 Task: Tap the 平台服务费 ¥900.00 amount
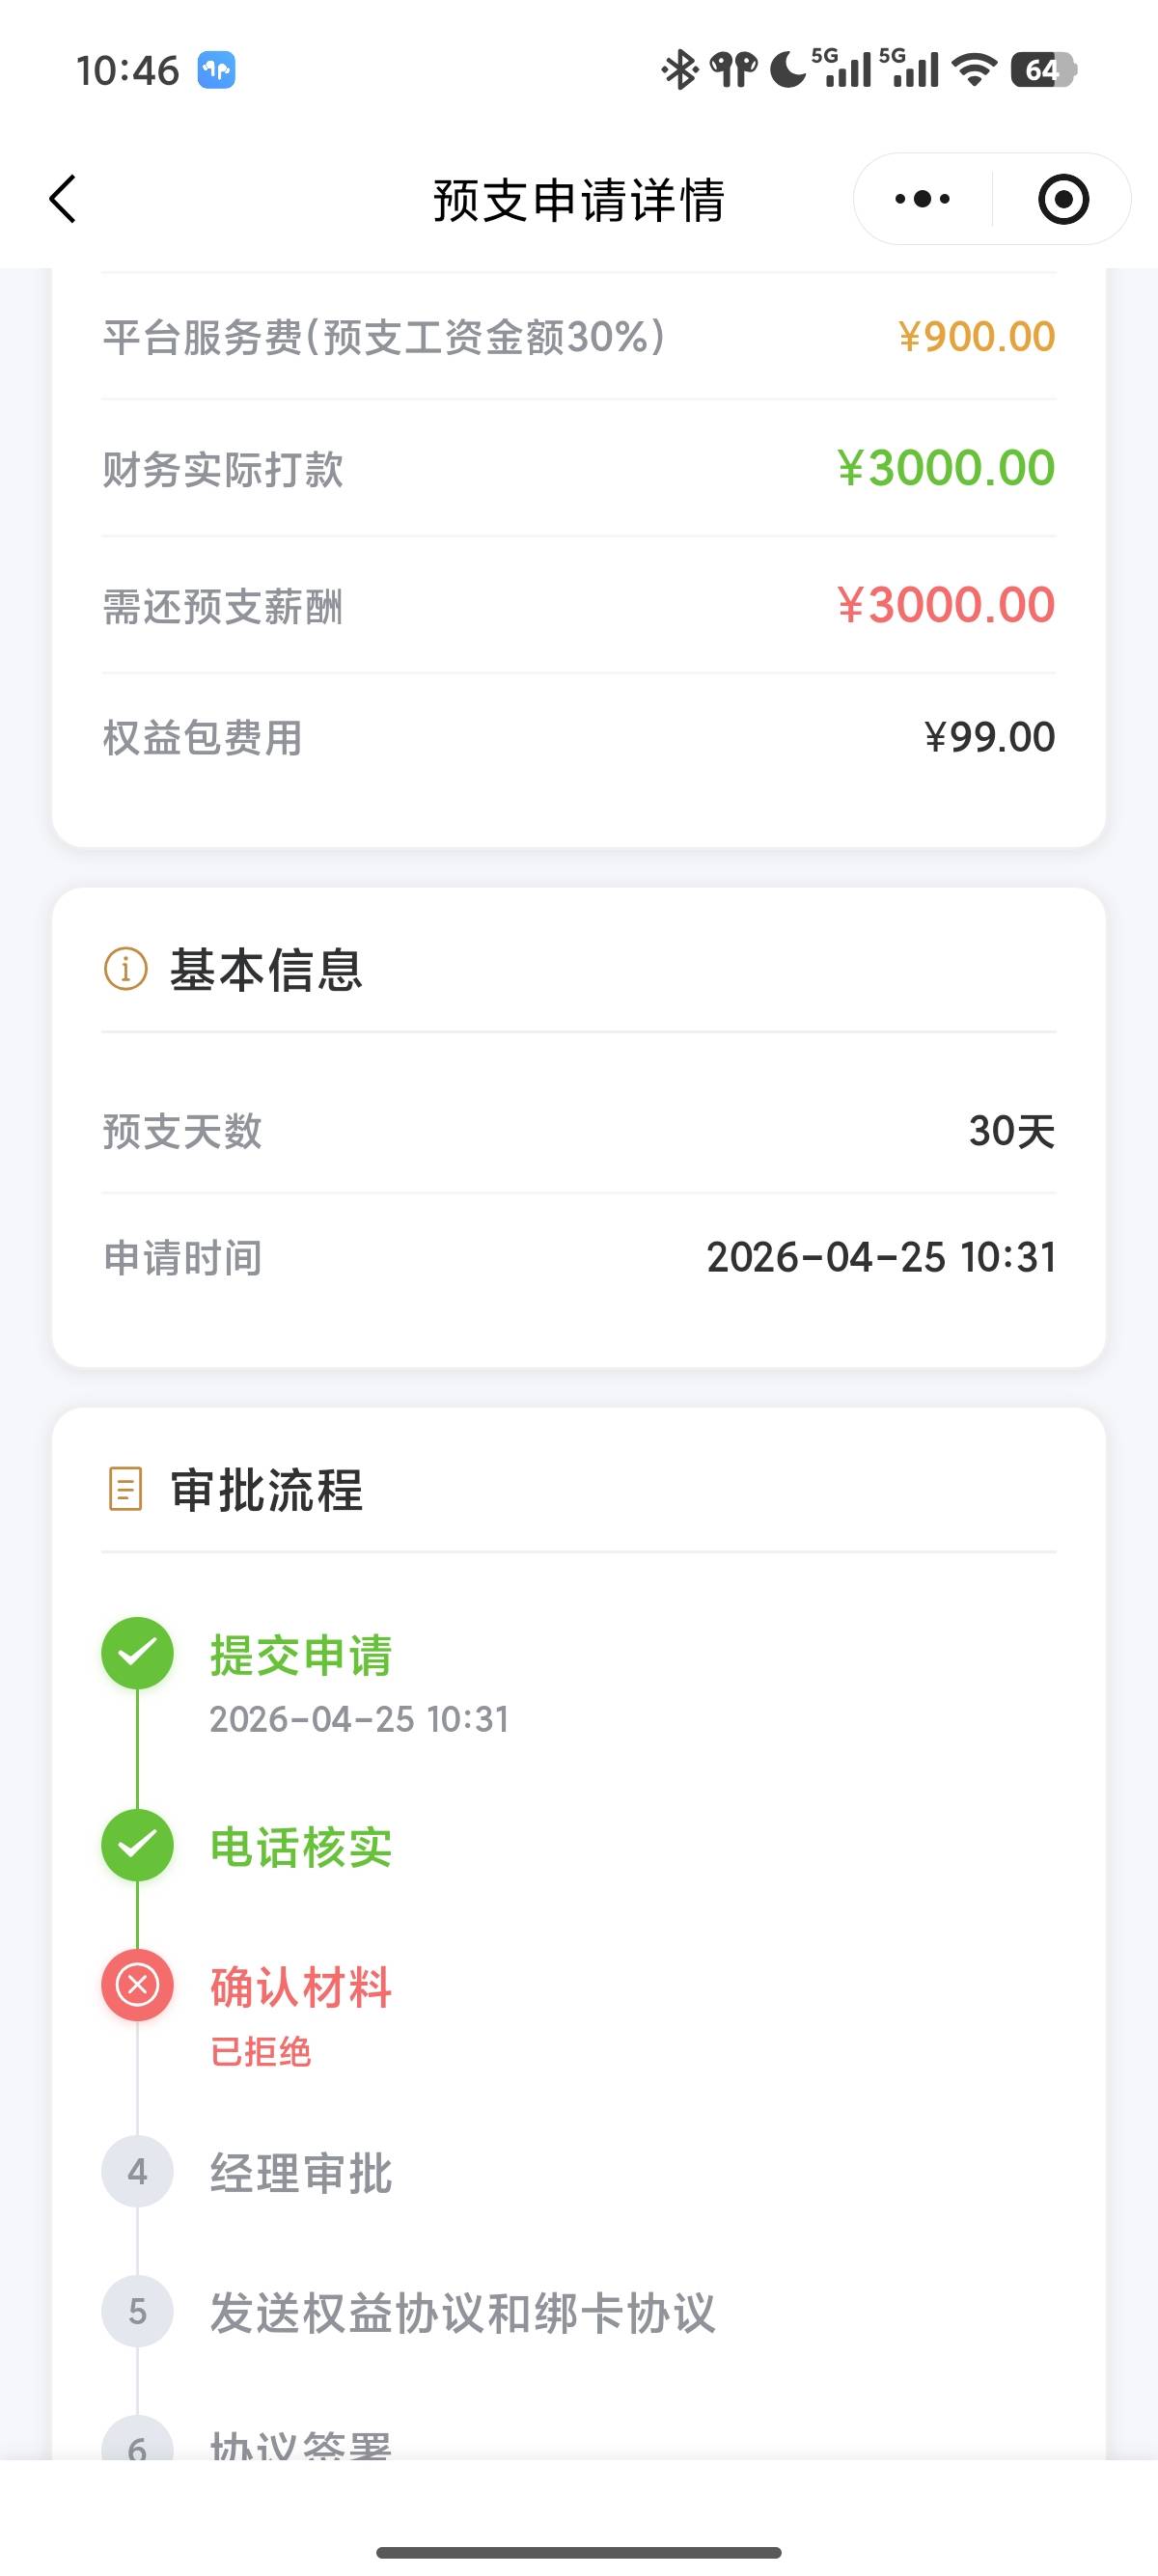pos(976,337)
